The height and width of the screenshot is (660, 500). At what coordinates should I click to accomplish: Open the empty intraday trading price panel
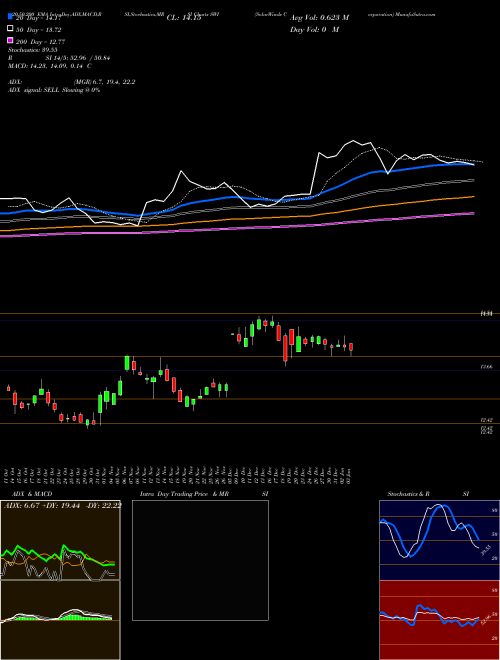200,560
